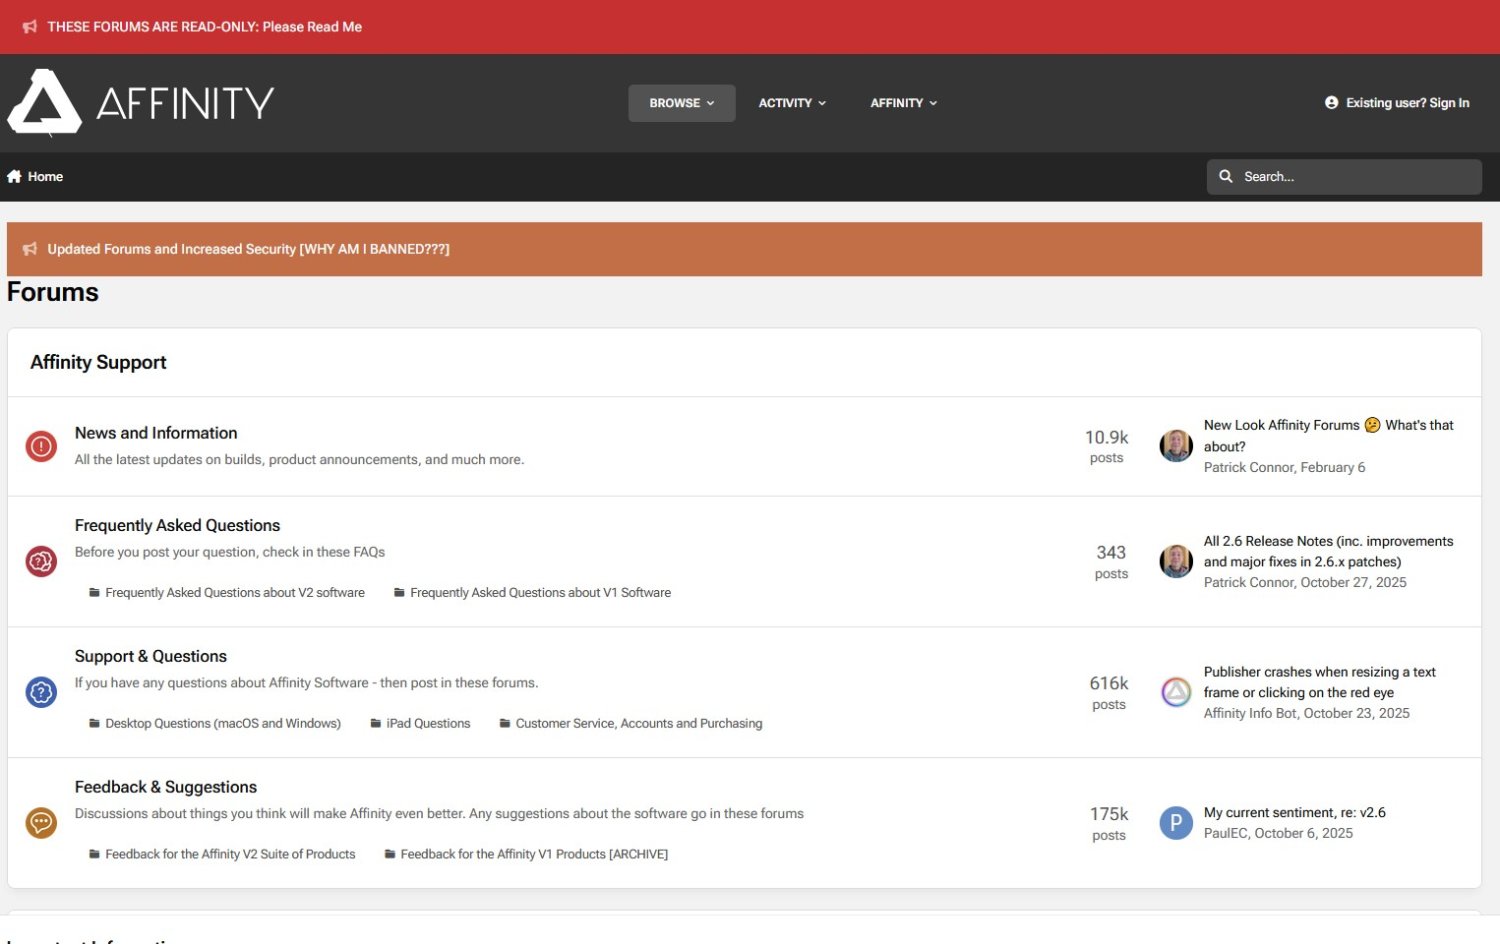Click Patrick Connor name dated February 6
1500x944 pixels.
(1249, 468)
